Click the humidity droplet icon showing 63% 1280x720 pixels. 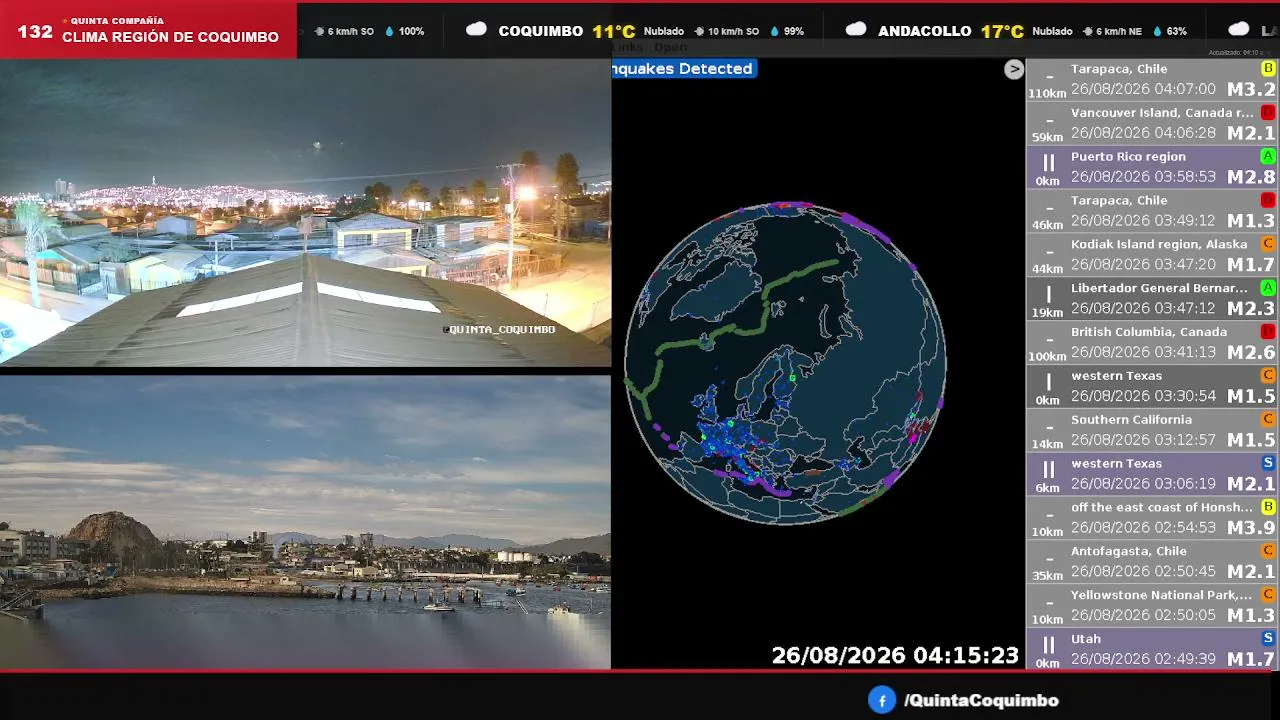coord(1157,31)
